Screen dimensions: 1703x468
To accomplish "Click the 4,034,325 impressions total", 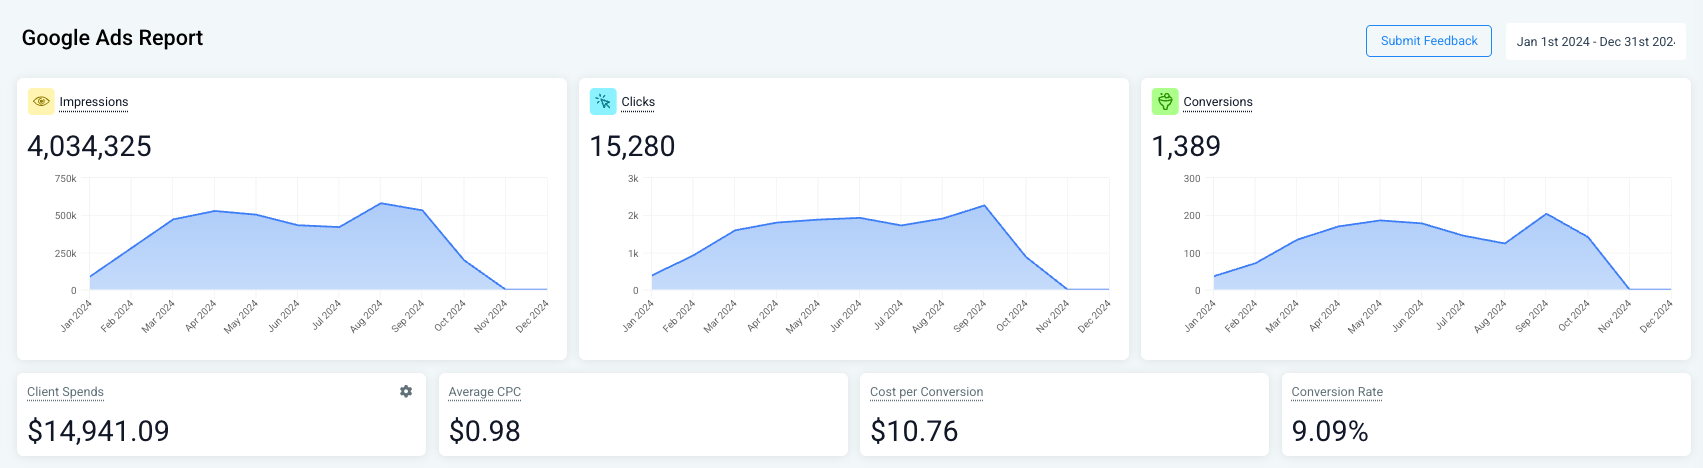I will tap(90, 147).
